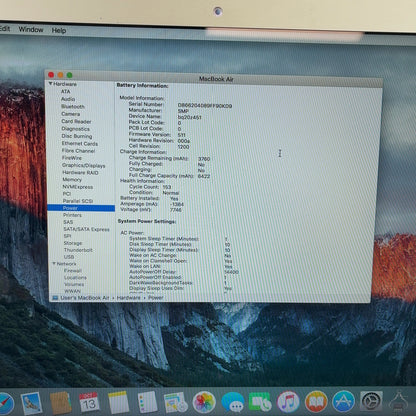This screenshot has width=416, height=416.
Task: Open the Window menu
Action: (x=31, y=30)
